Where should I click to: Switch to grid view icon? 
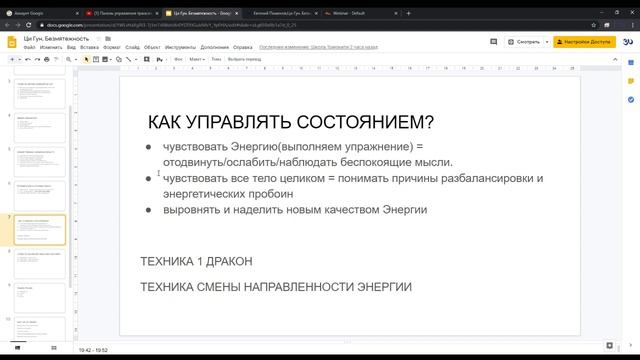tap(54, 348)
